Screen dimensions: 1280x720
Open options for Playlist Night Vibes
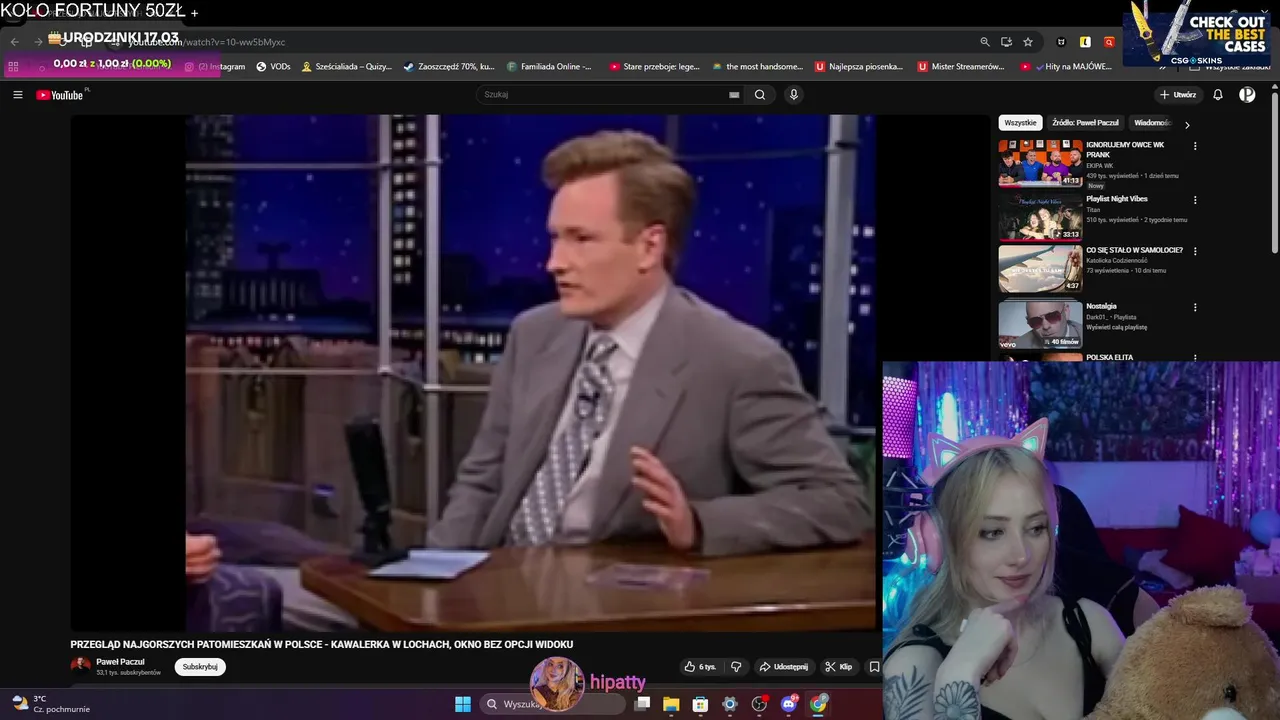click(x=1195, y=200)
